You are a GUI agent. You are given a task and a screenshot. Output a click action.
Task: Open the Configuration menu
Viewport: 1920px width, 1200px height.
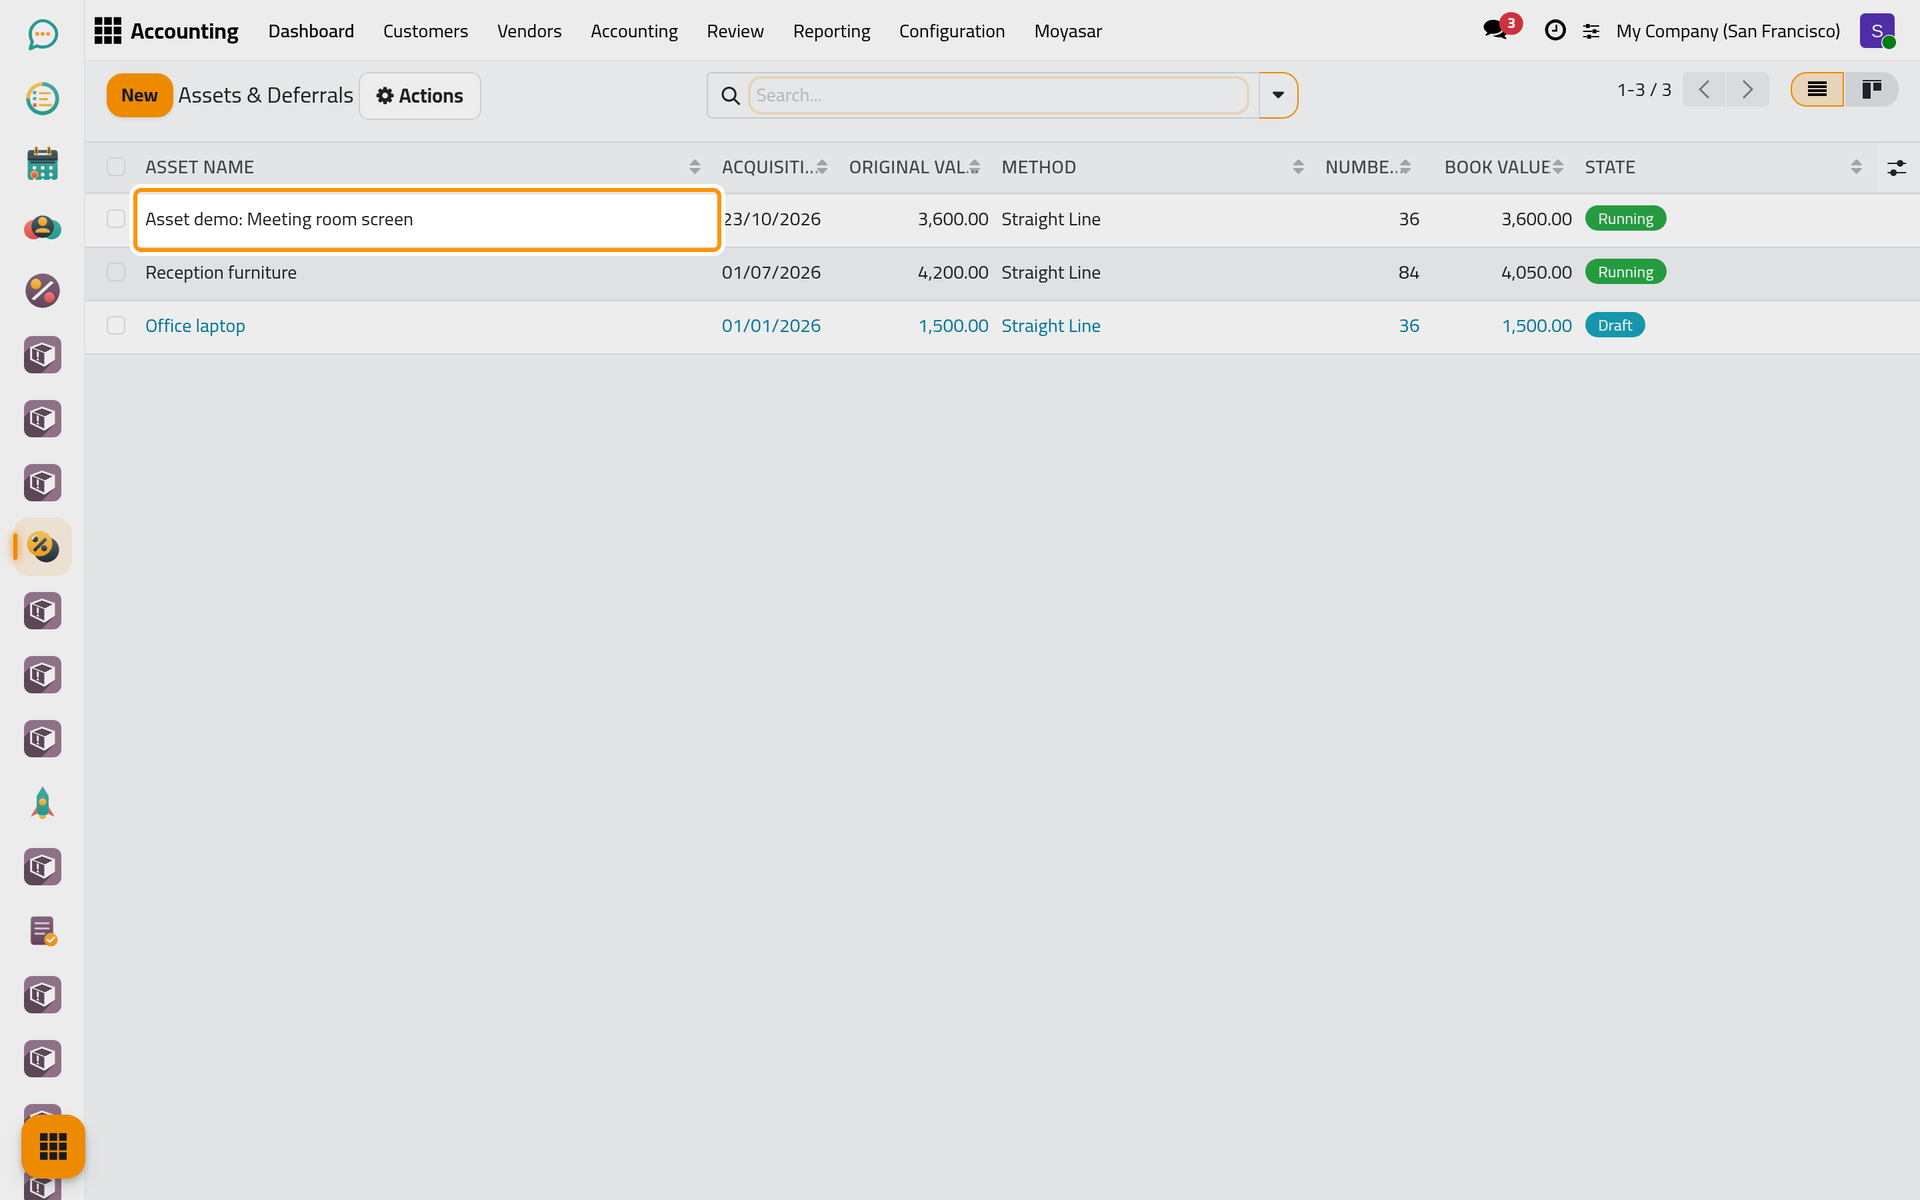point(951,31)
